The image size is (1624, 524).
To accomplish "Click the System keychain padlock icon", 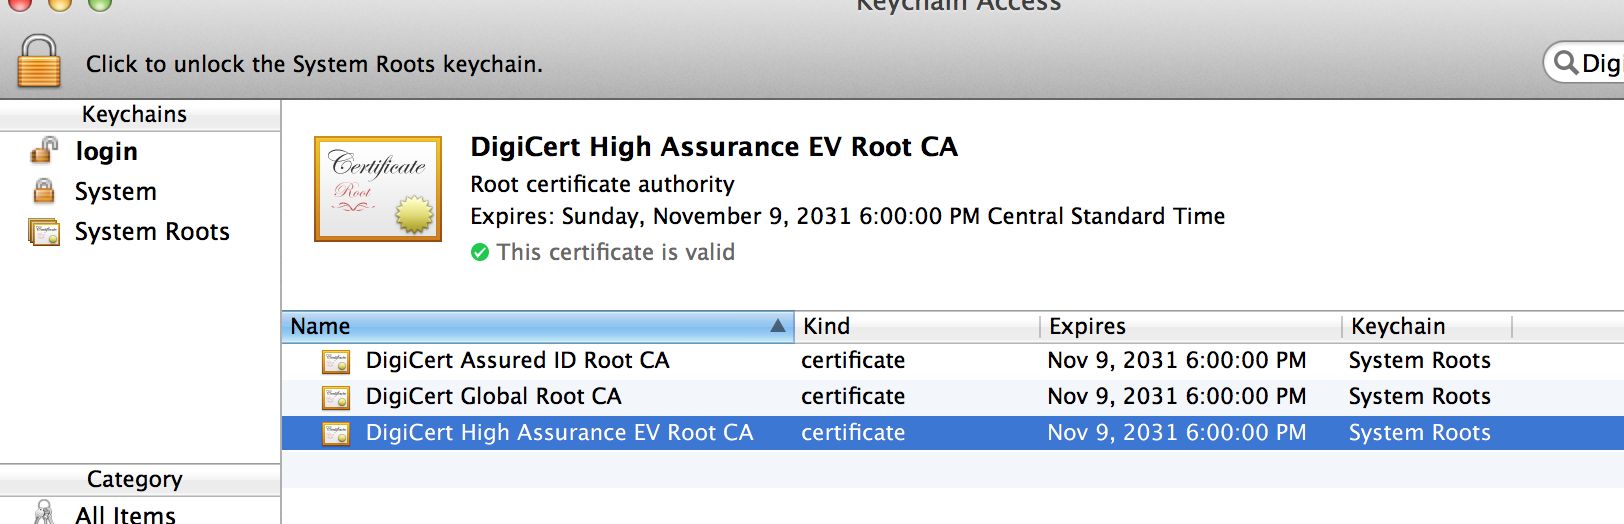I will point(44,191).
